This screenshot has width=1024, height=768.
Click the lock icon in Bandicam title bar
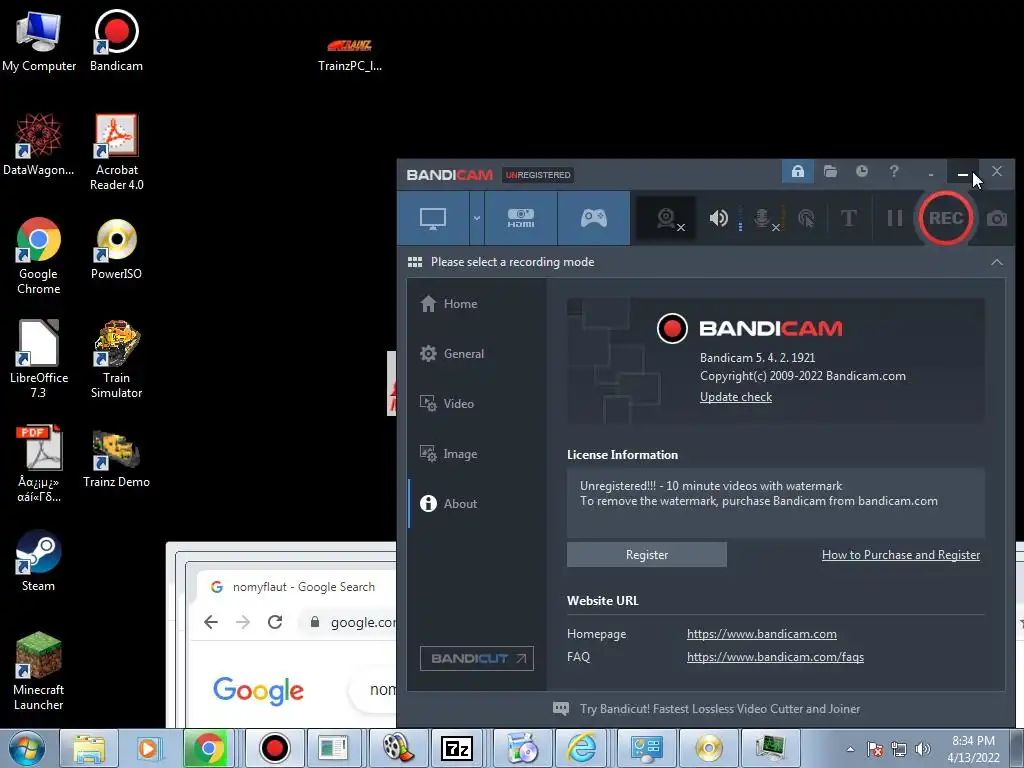click(x=797, y=172)
